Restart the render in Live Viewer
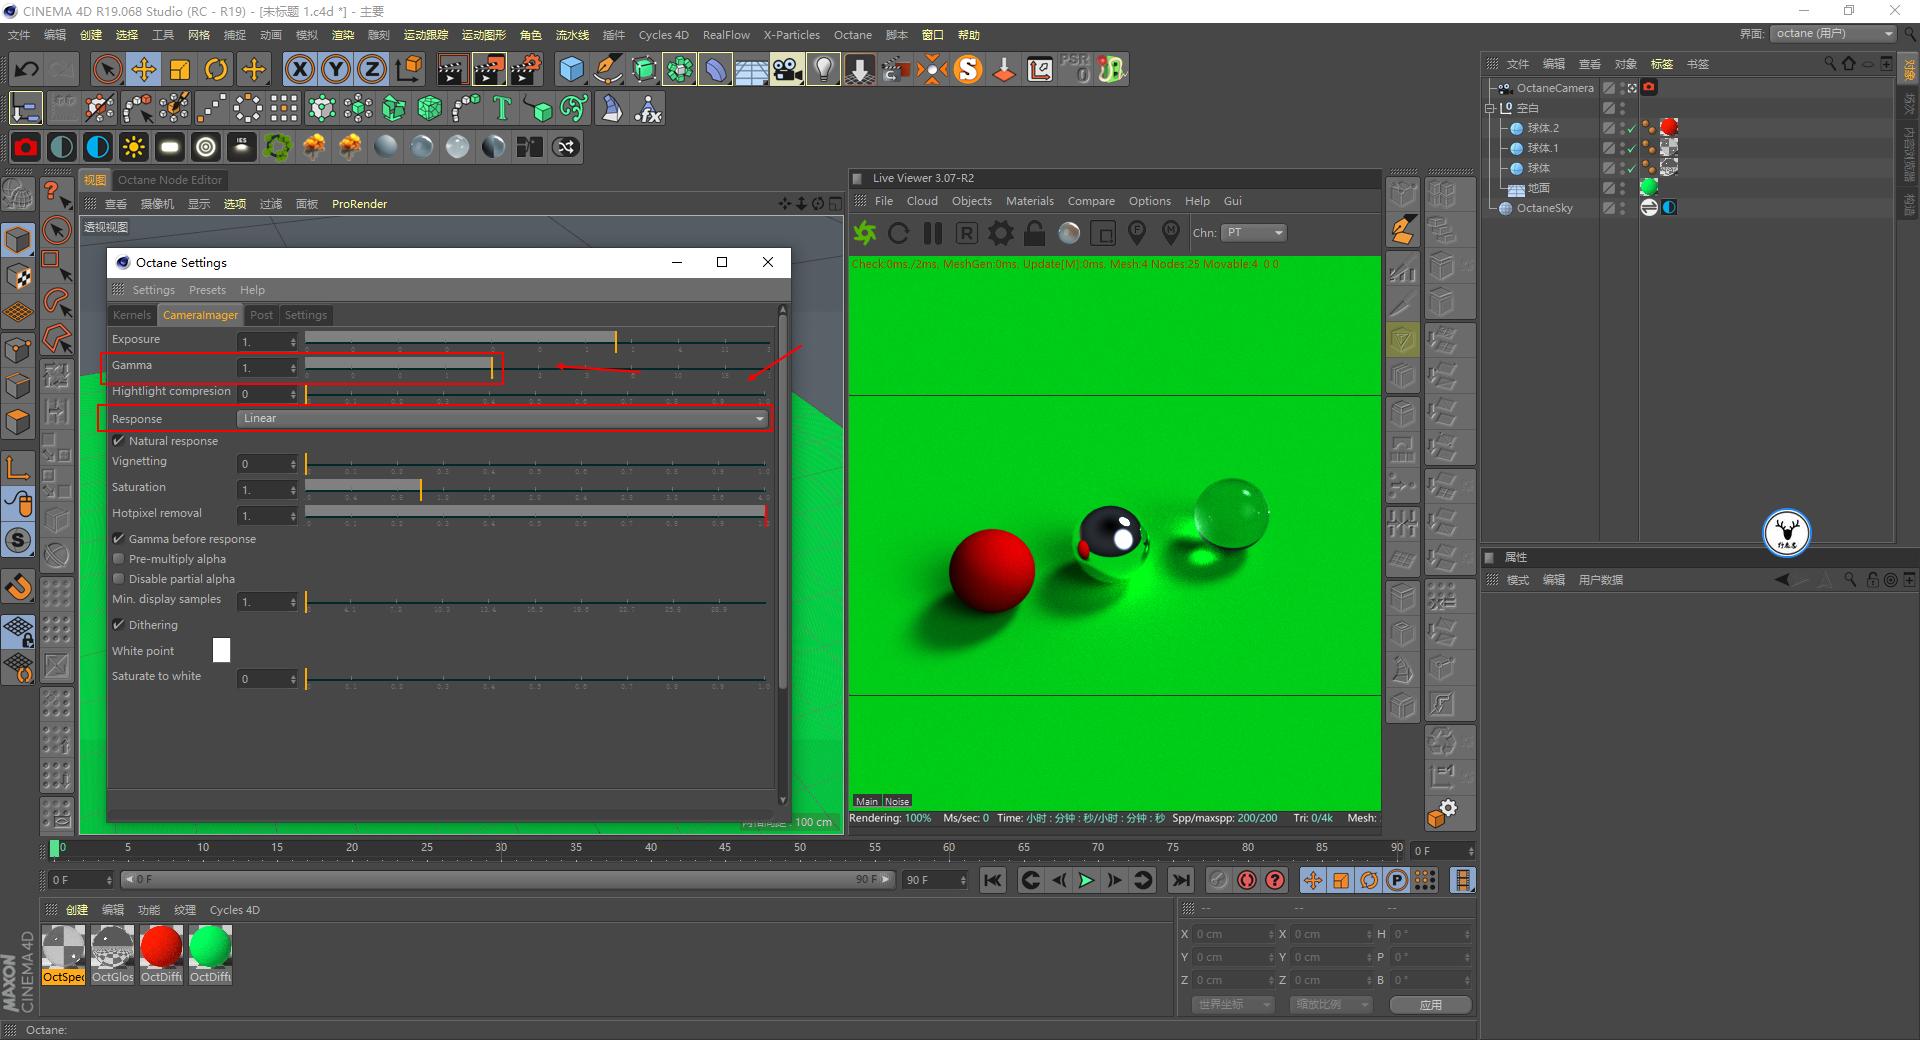 [x=898, y=233]
